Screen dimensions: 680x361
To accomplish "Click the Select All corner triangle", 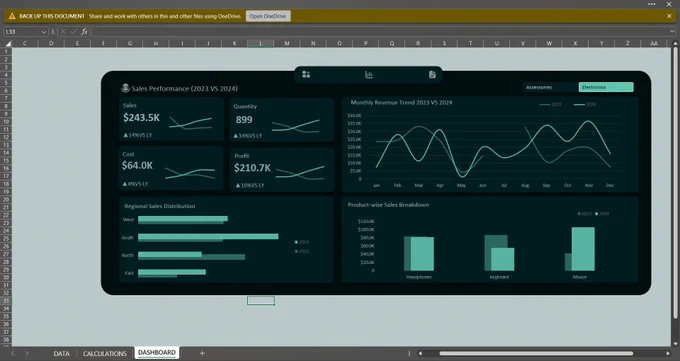I will [8, 43].
